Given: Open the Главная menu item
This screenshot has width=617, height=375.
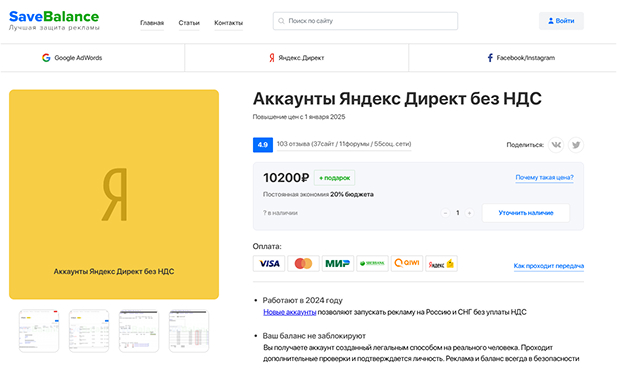Looking at the screenshot, I should [152, 23].
